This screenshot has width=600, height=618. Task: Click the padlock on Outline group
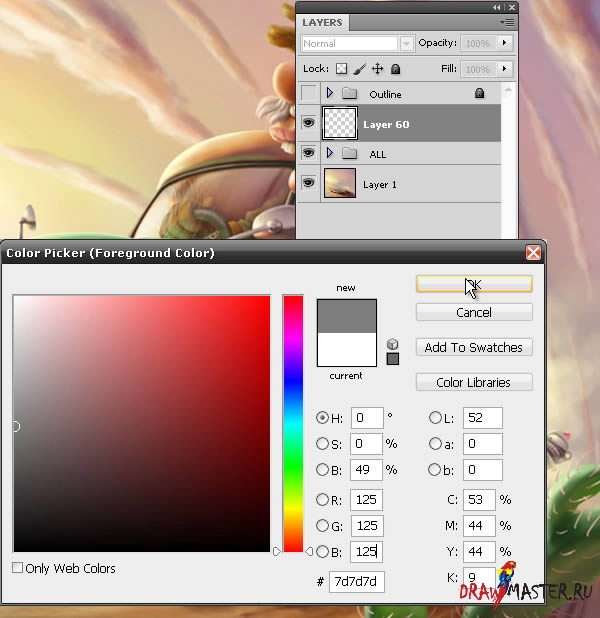(479, 93)
